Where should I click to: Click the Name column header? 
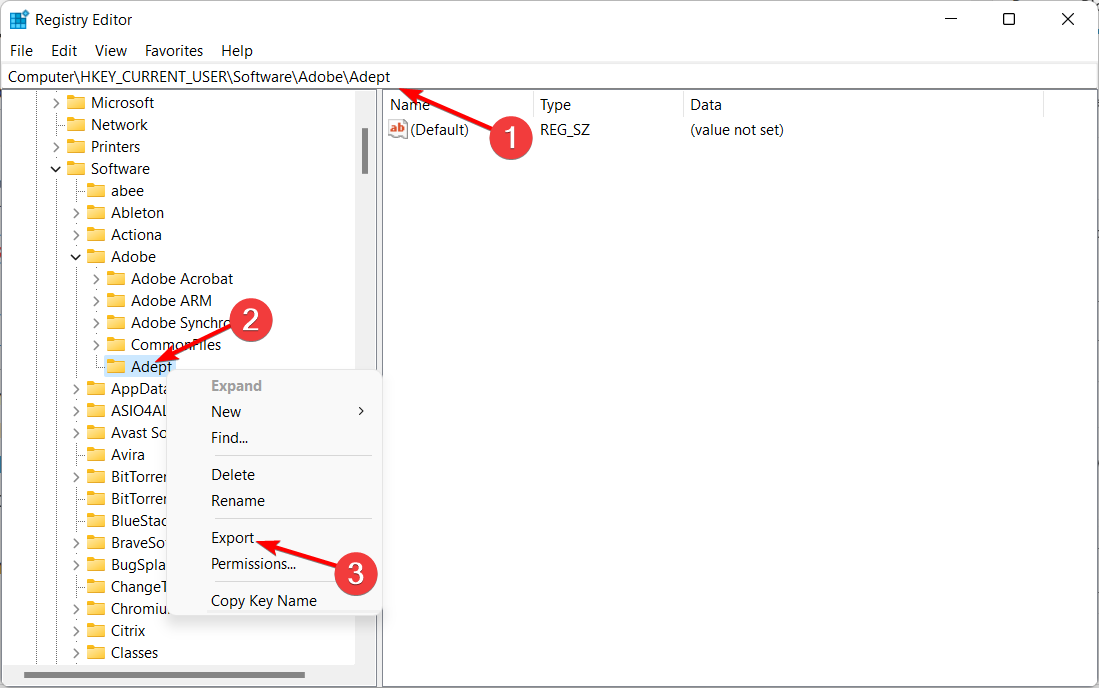pyautogui.click(x=458, y=105)
